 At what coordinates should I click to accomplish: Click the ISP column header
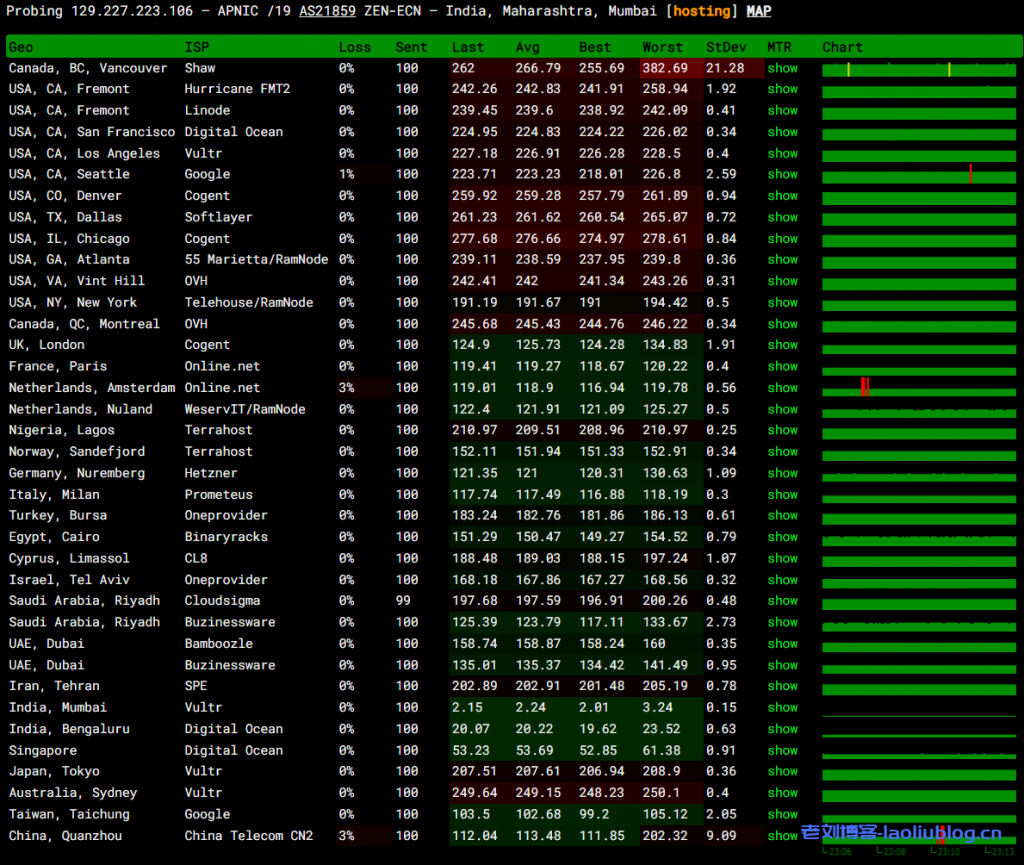197,47
